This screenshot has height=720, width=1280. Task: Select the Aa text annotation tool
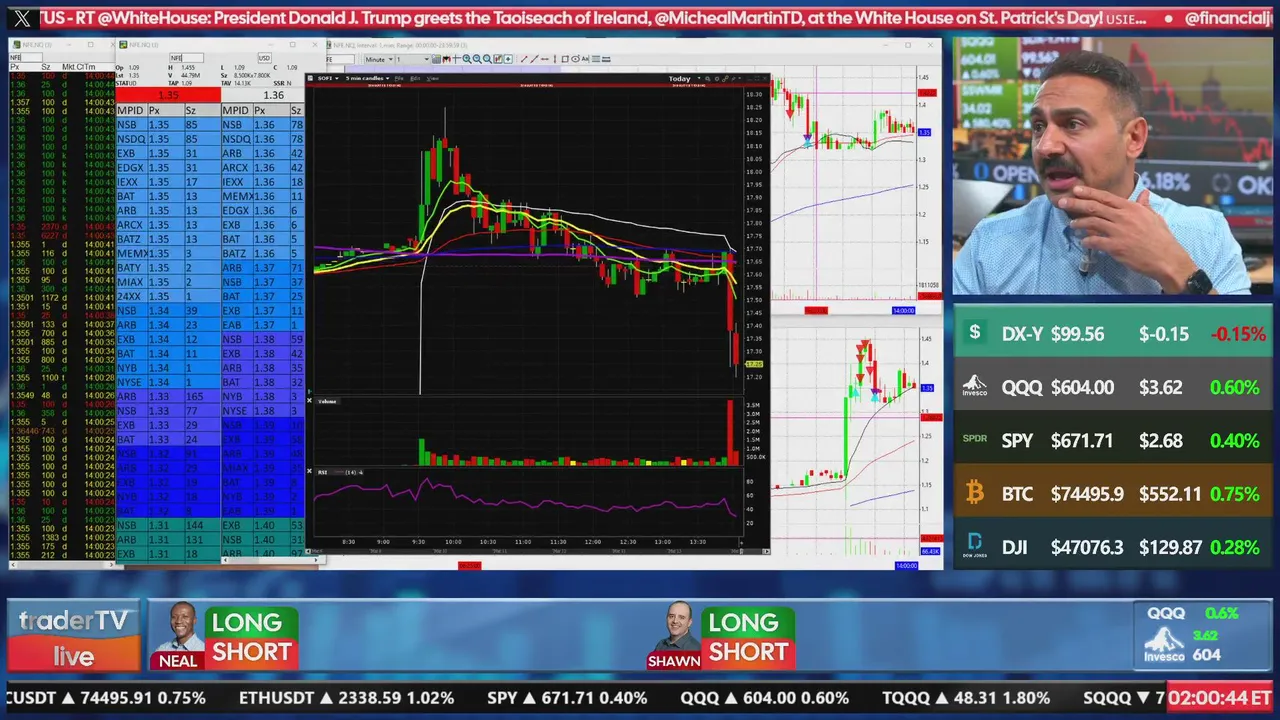click(x=585, y=59)
